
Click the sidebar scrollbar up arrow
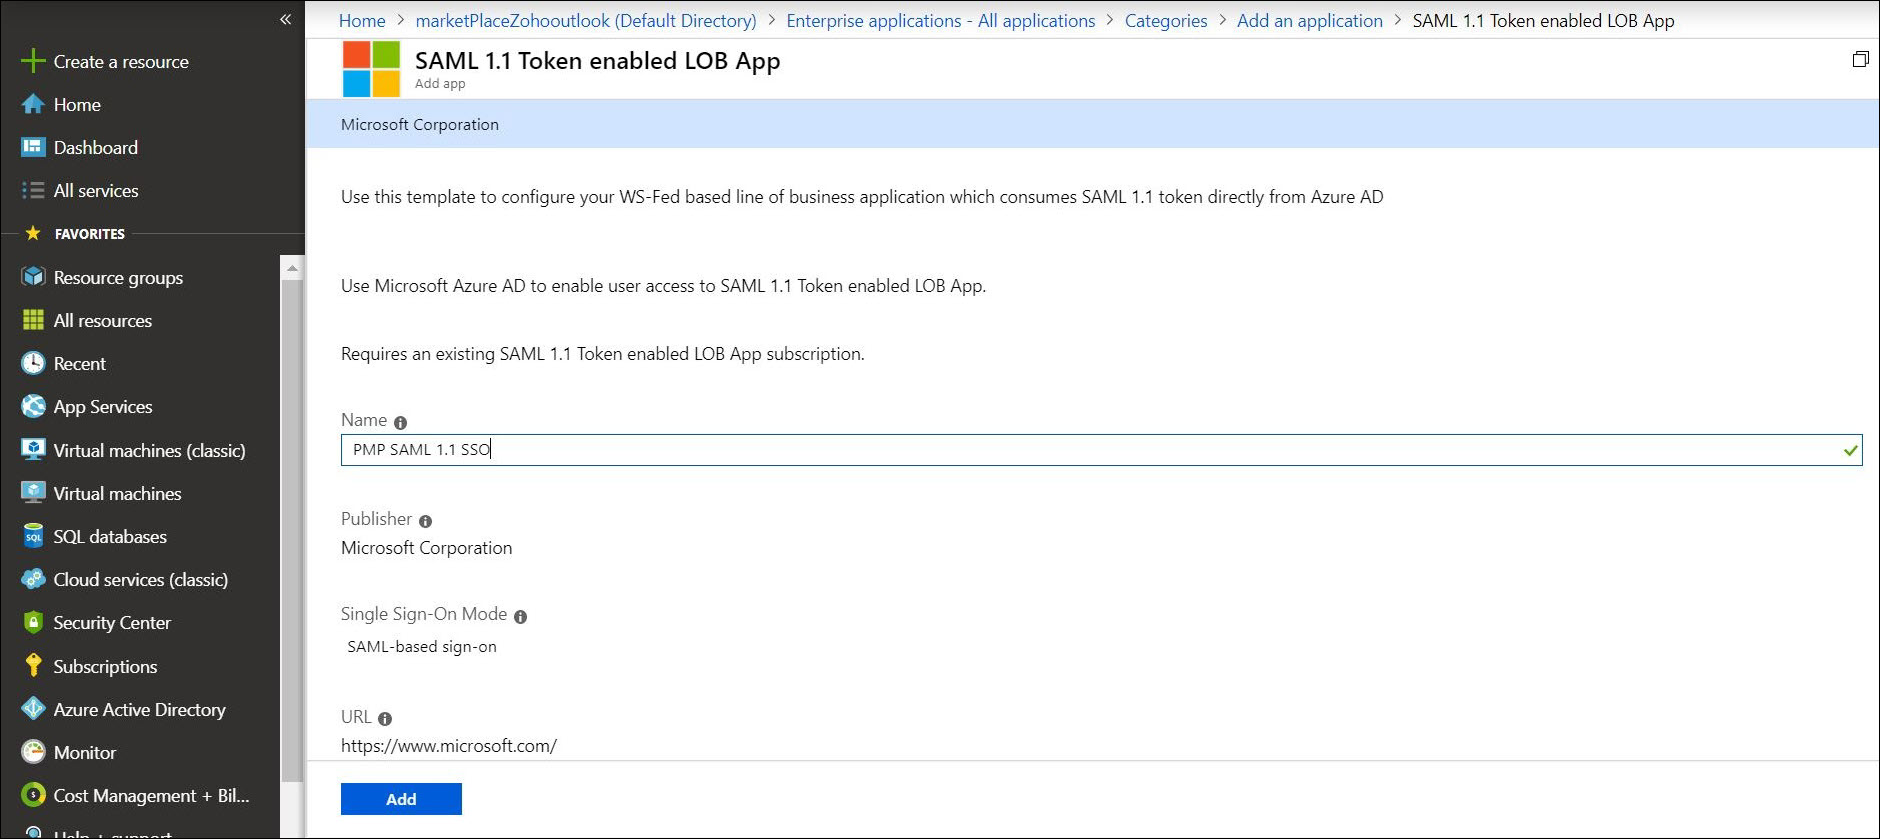click(292, 268)
